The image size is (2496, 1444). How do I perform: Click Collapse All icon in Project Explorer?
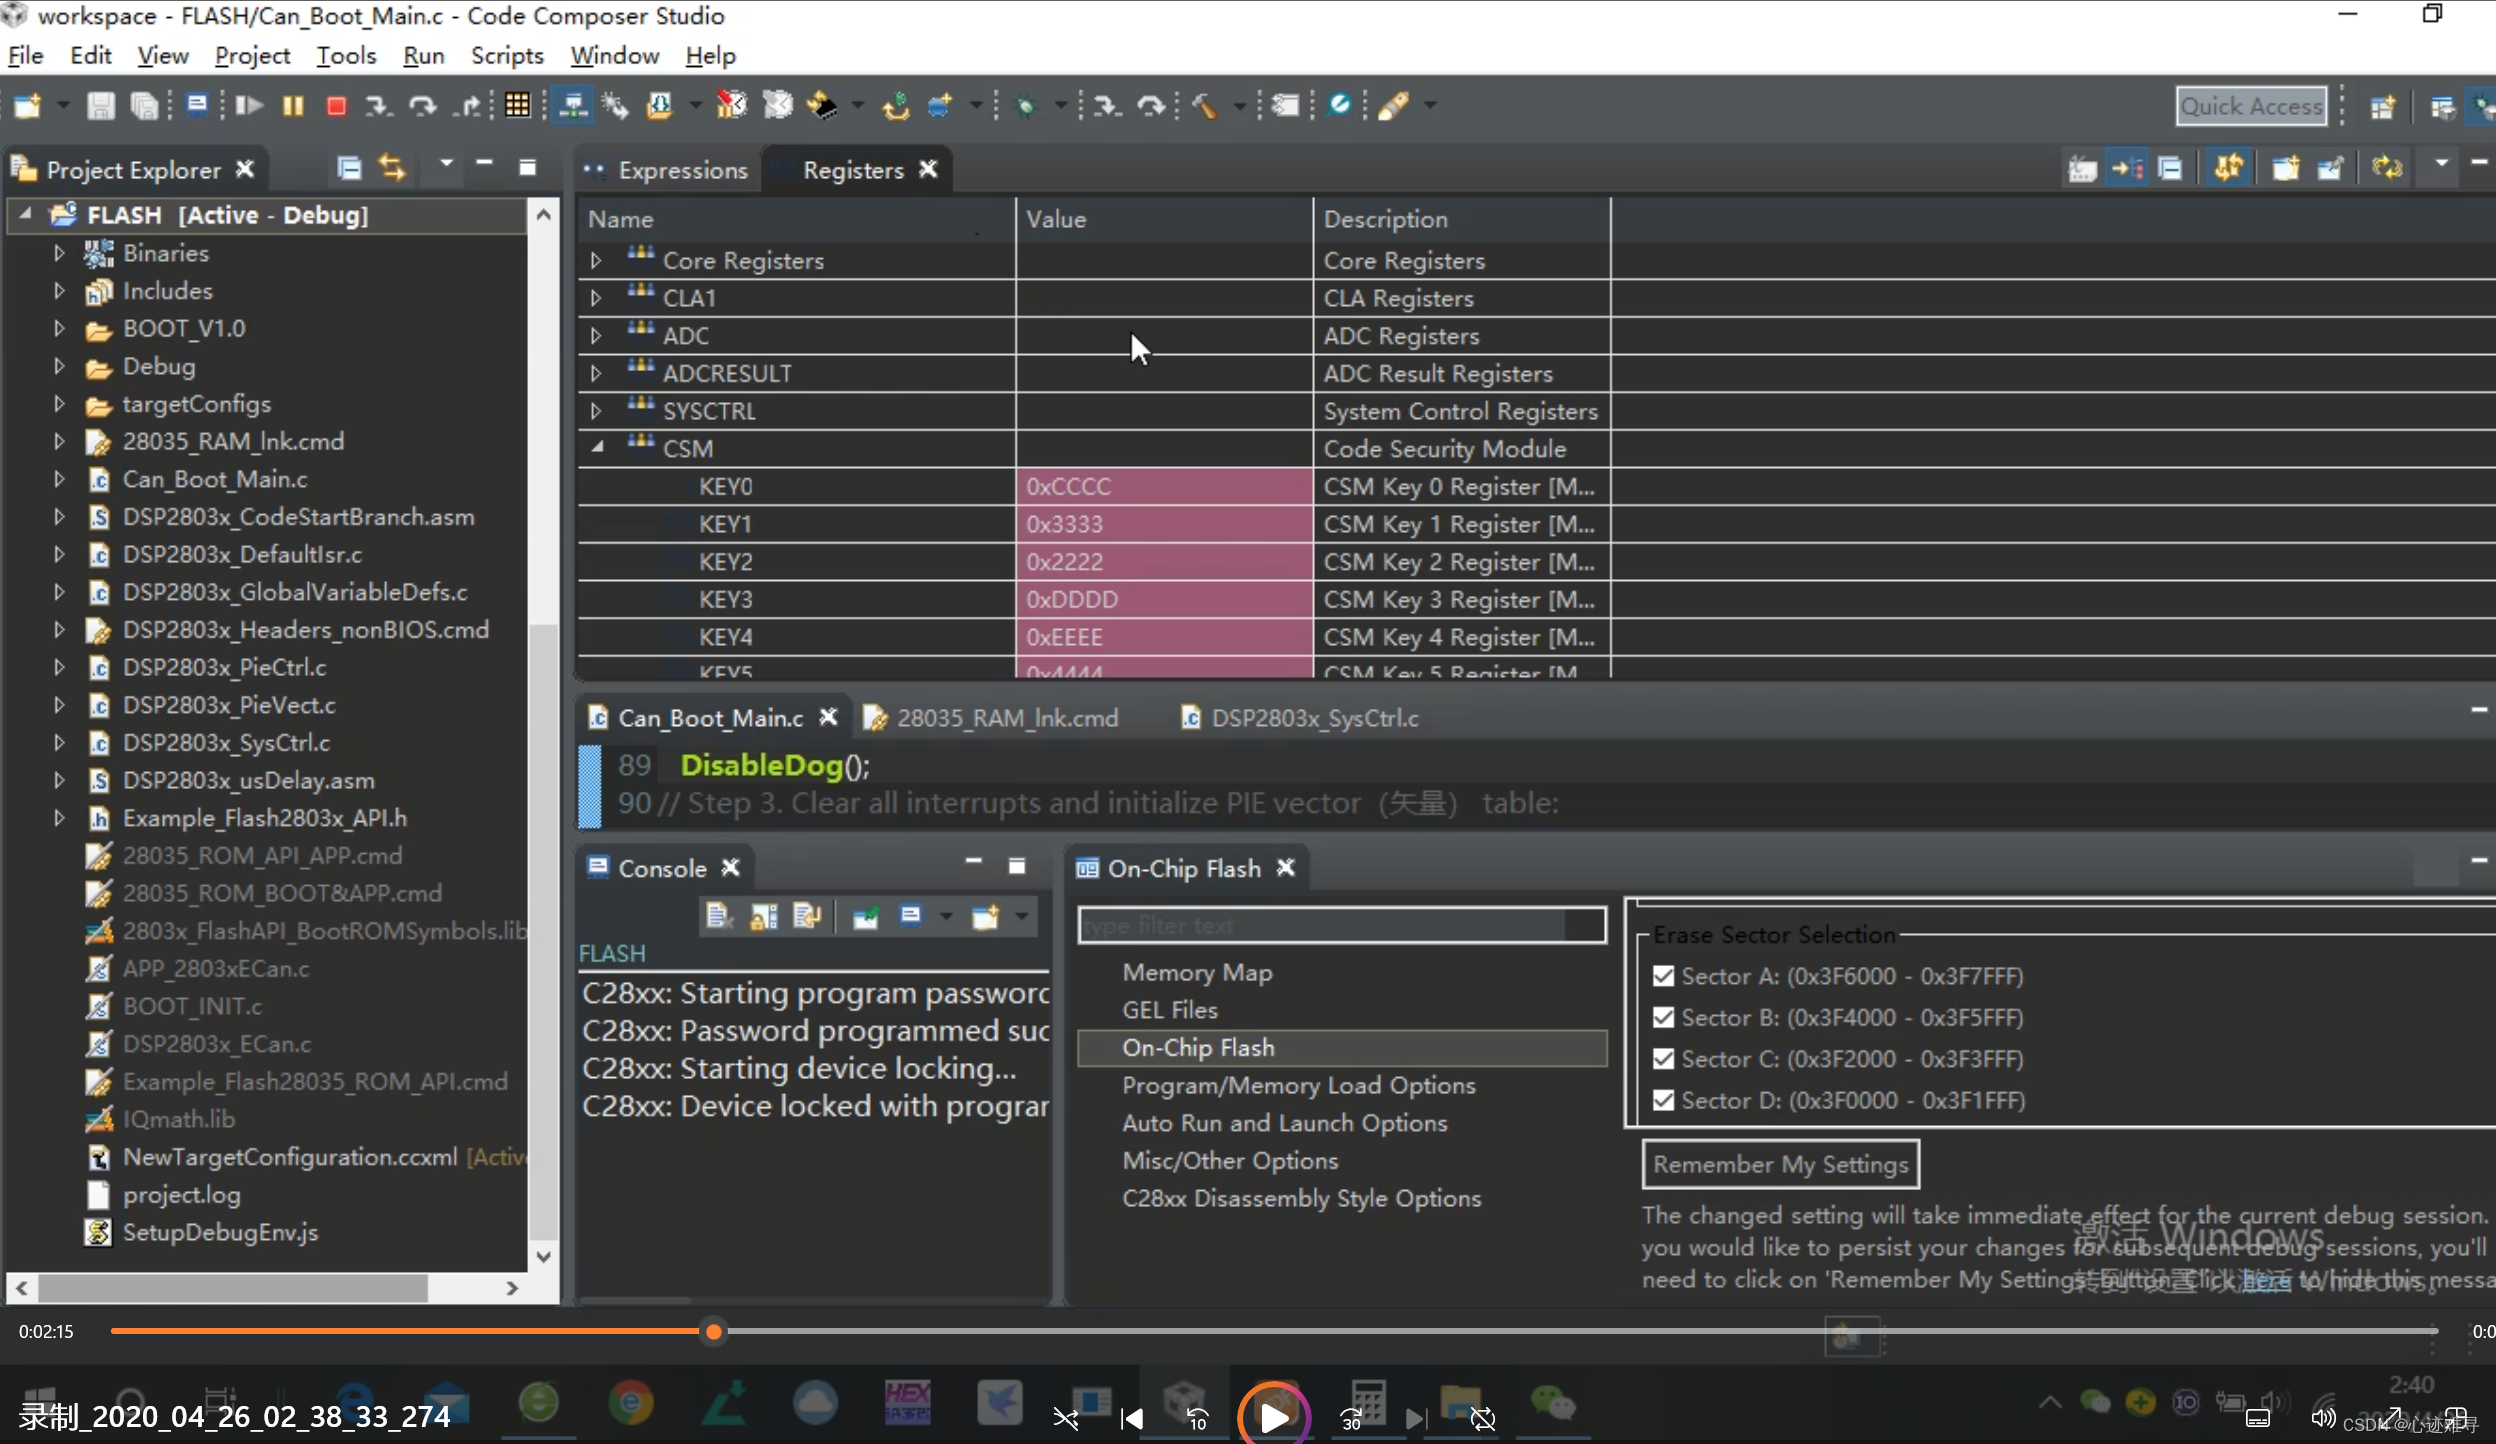349,168
